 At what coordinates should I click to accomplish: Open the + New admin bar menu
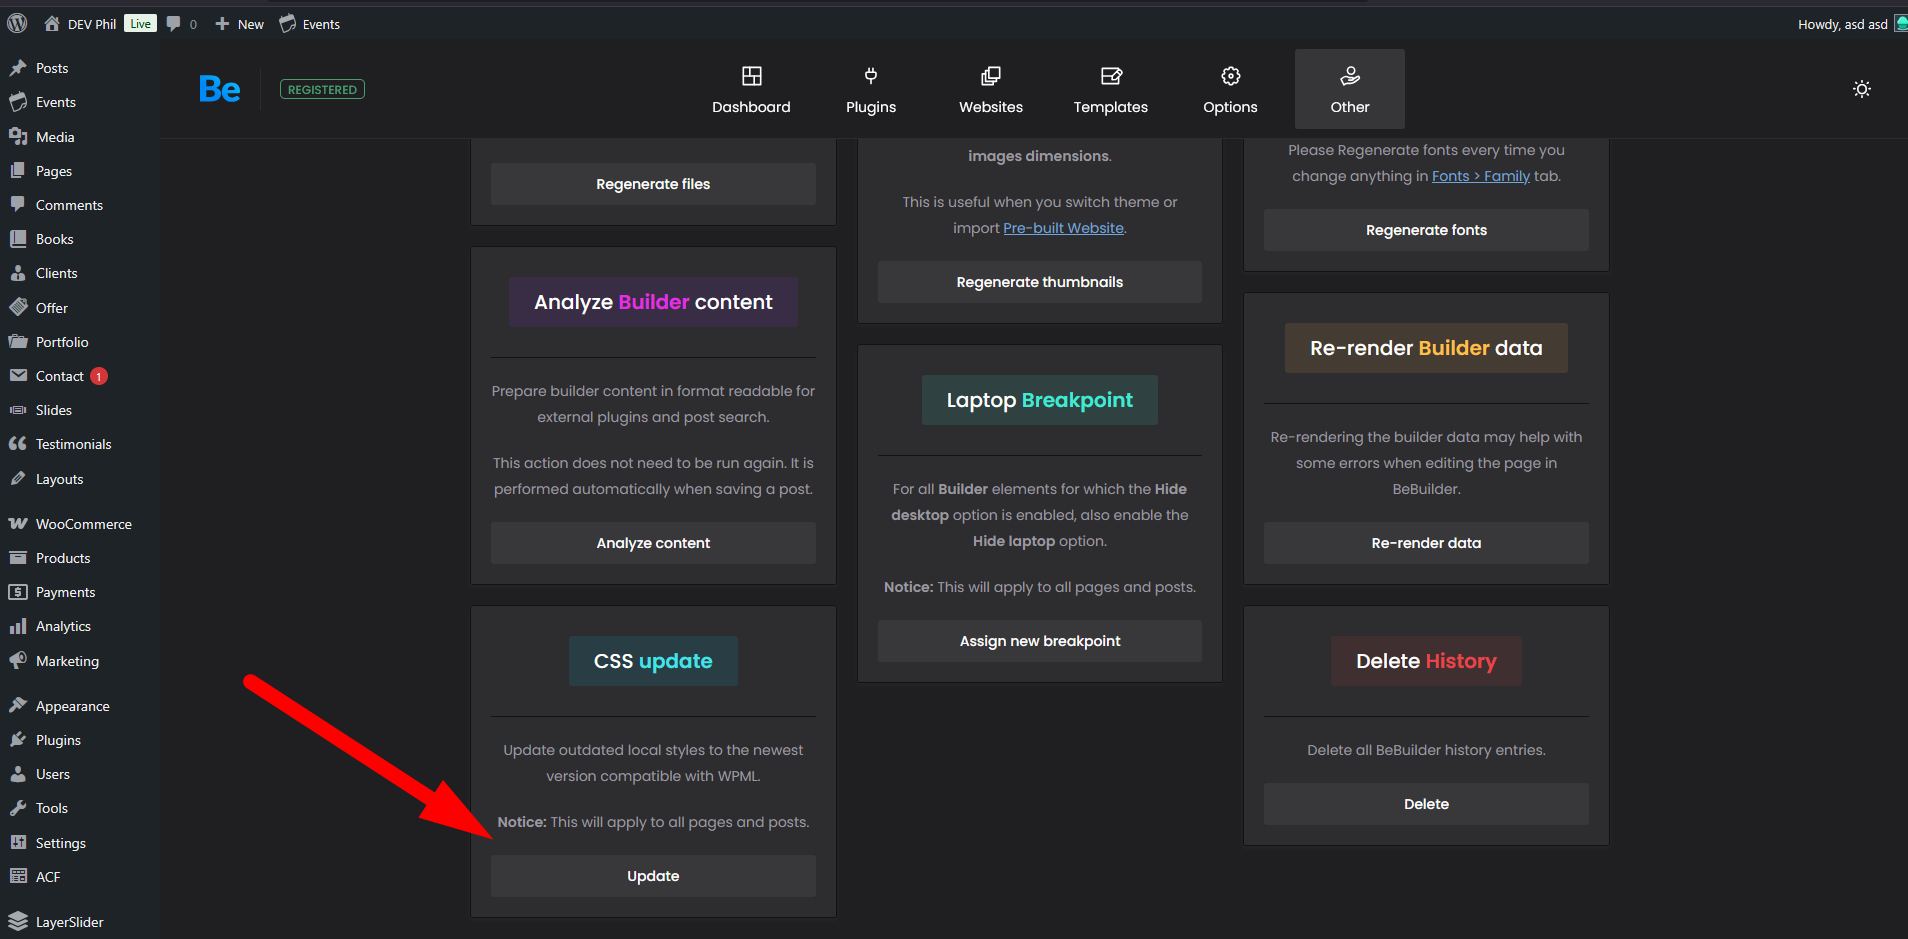(240, 24)
